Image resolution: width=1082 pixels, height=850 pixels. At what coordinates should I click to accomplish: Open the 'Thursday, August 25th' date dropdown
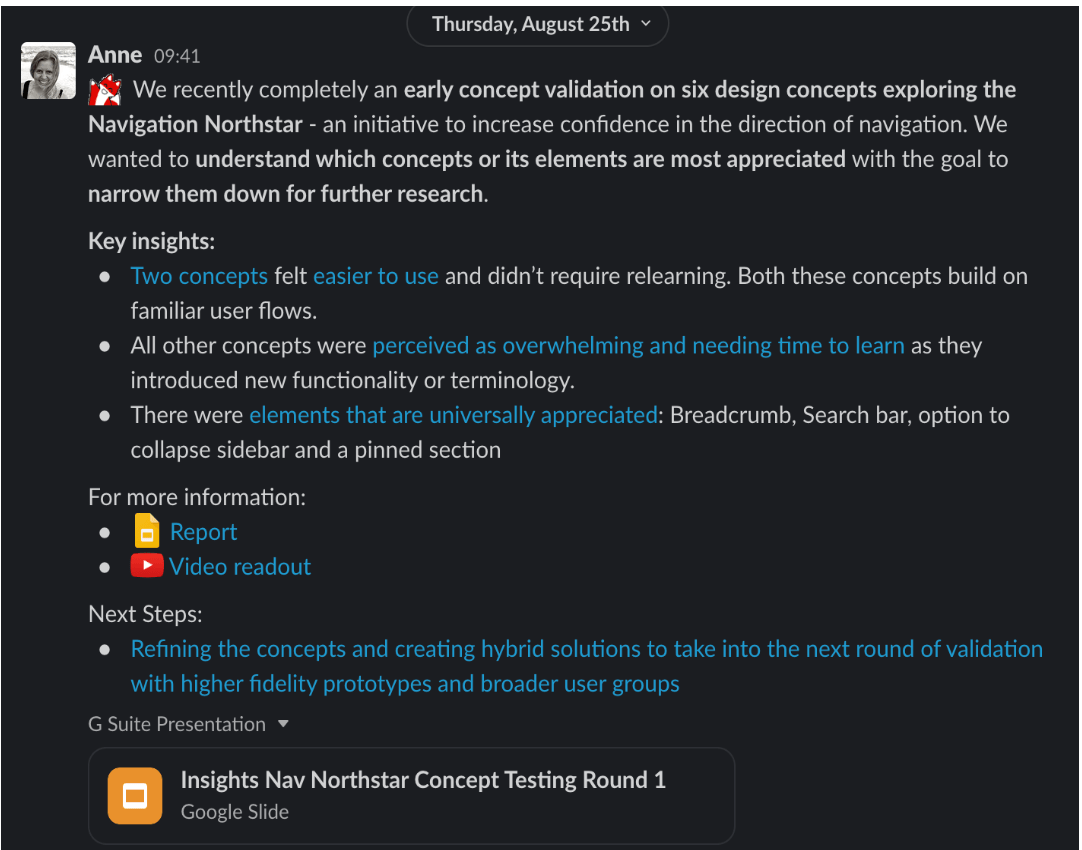(537, 24)
